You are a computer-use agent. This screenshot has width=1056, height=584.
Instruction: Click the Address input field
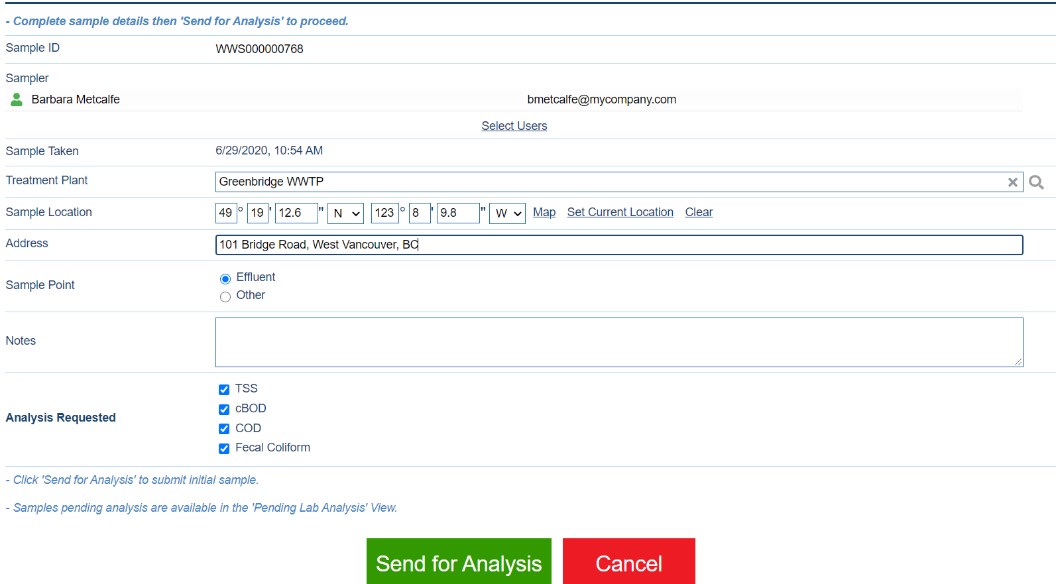(x=618, y=245)
